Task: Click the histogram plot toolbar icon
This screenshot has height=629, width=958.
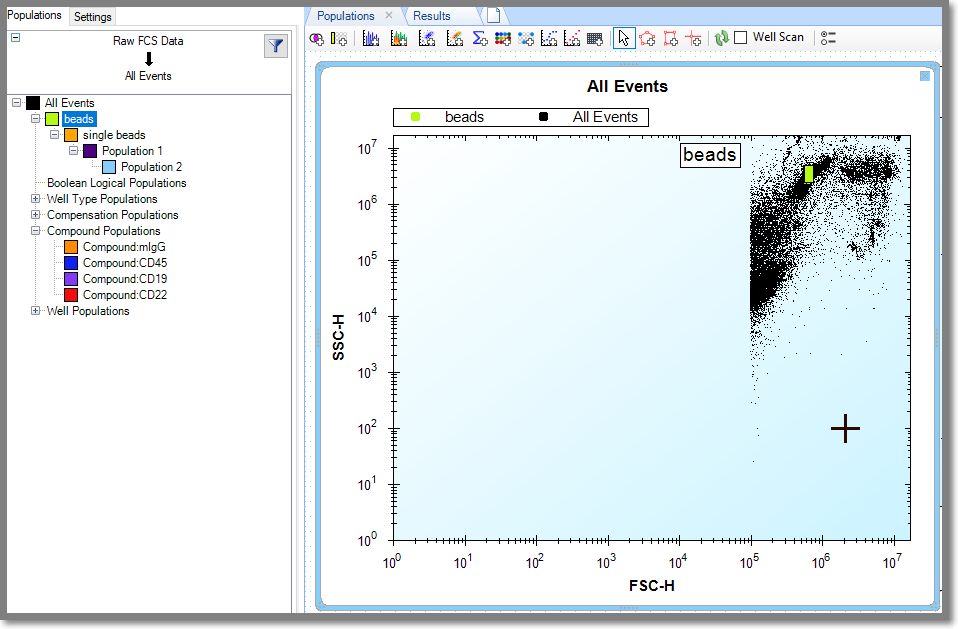Action: pos(371,38)
